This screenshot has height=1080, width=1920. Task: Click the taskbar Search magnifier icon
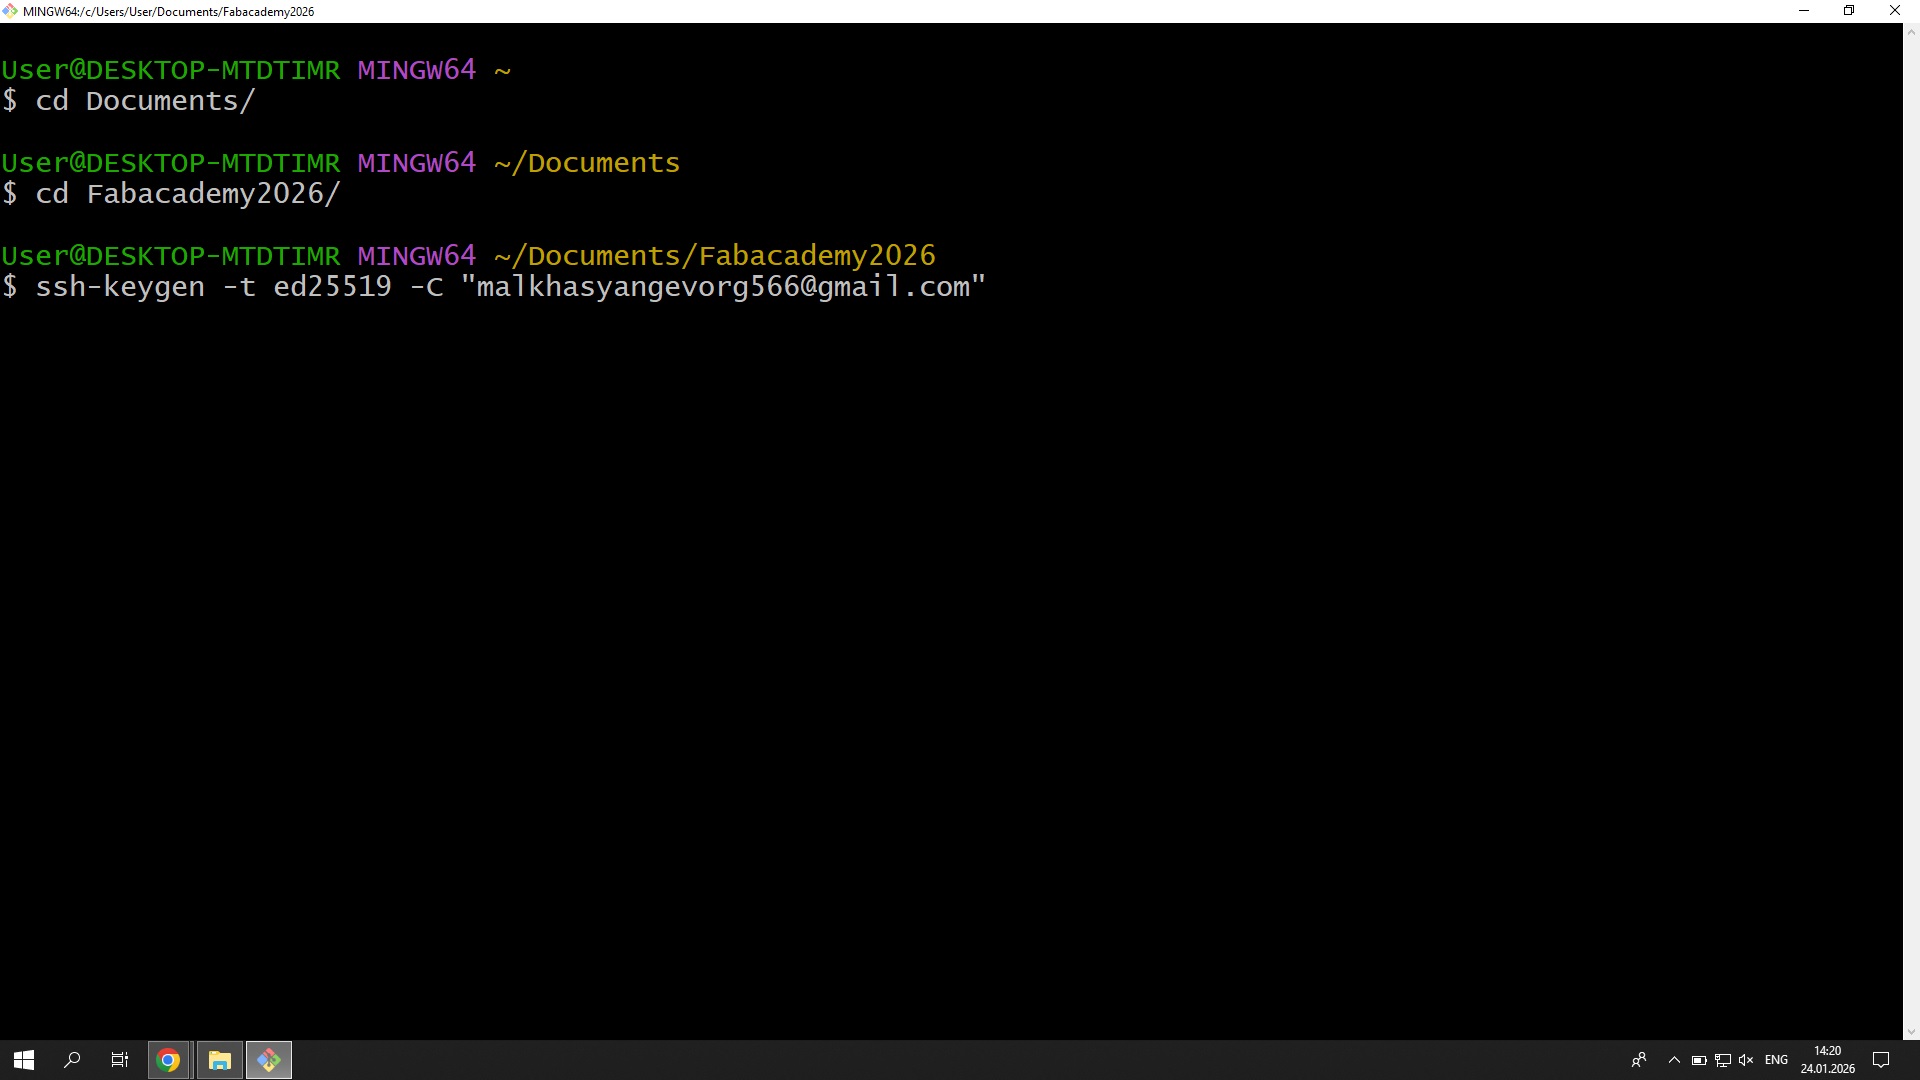(x=72, y=1060)
